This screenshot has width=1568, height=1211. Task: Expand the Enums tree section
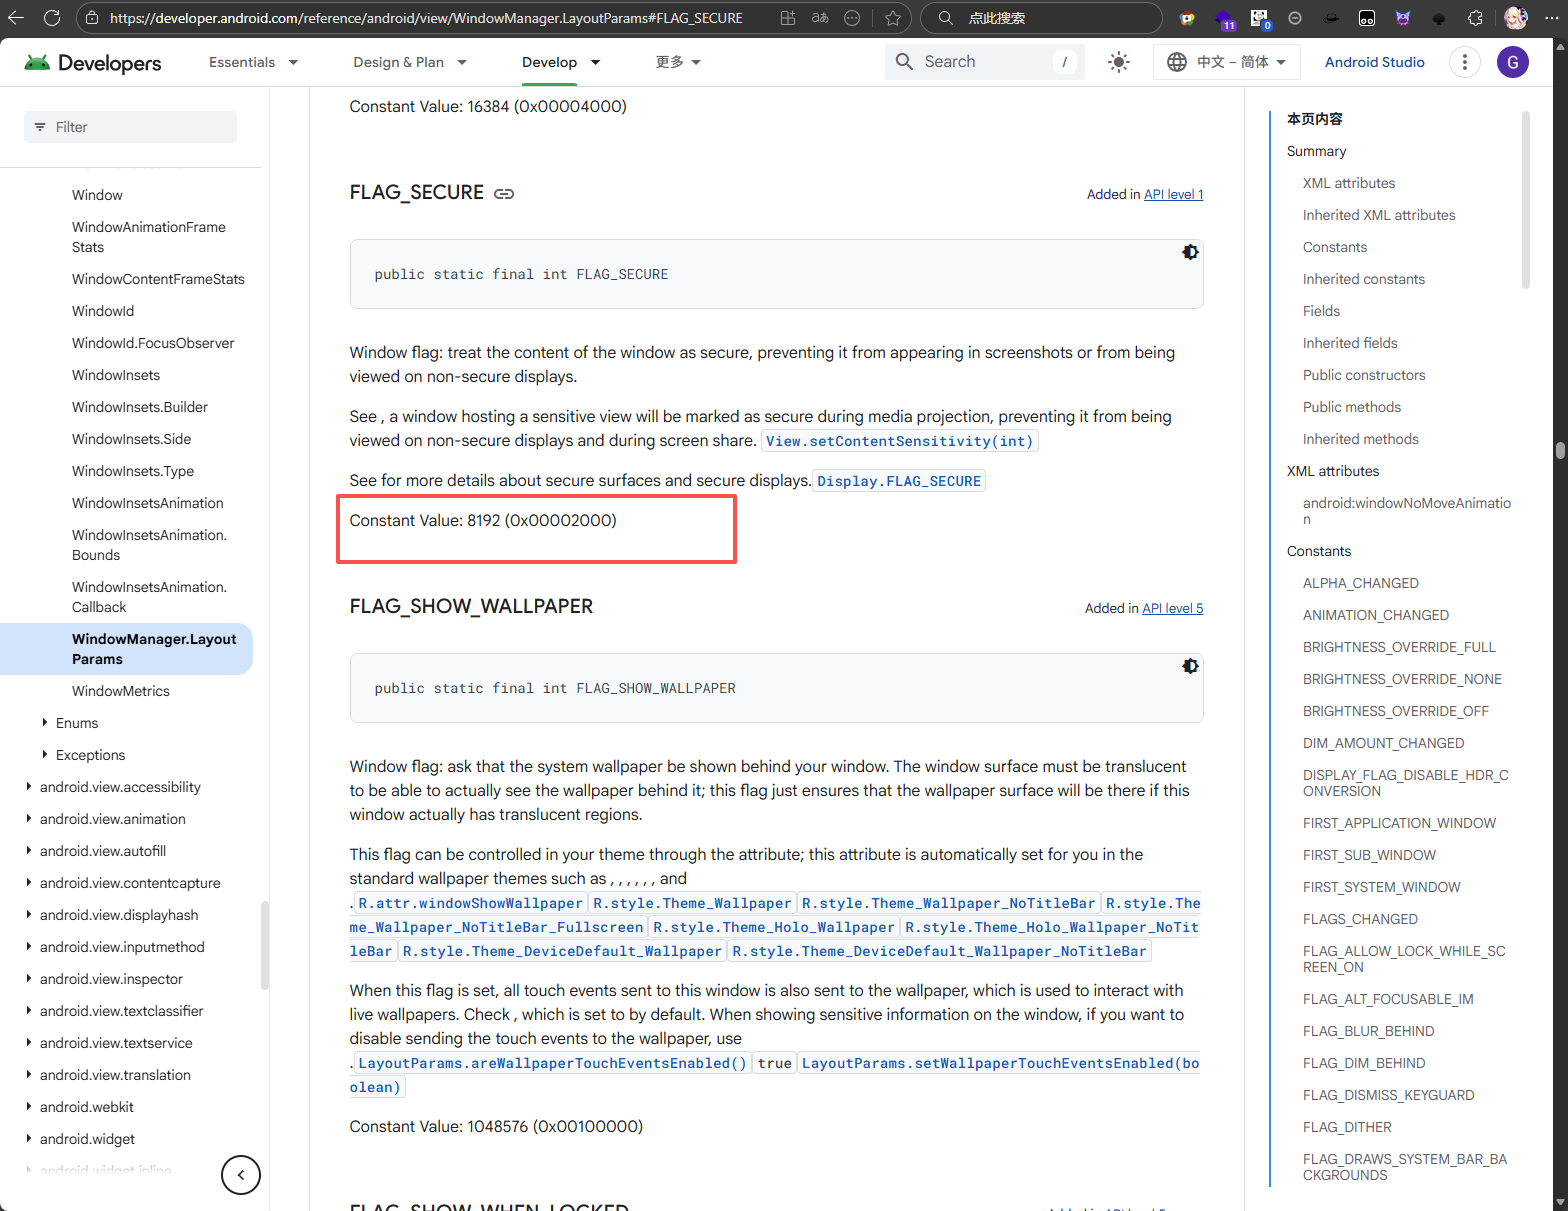pyautogui.click(x=45, y=723)
